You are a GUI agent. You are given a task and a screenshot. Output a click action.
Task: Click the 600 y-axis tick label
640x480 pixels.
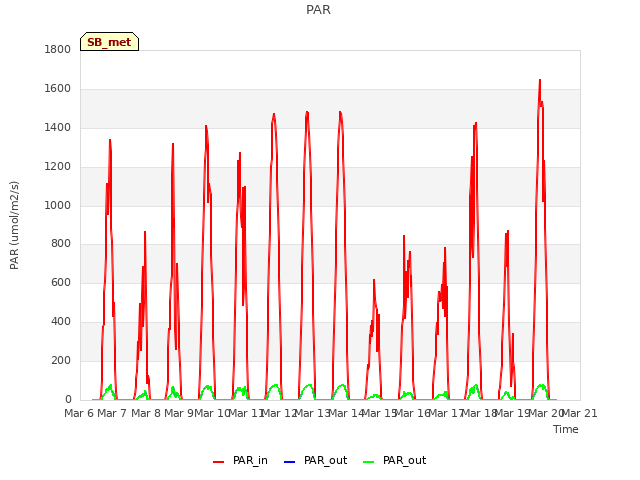click(61, 282)
